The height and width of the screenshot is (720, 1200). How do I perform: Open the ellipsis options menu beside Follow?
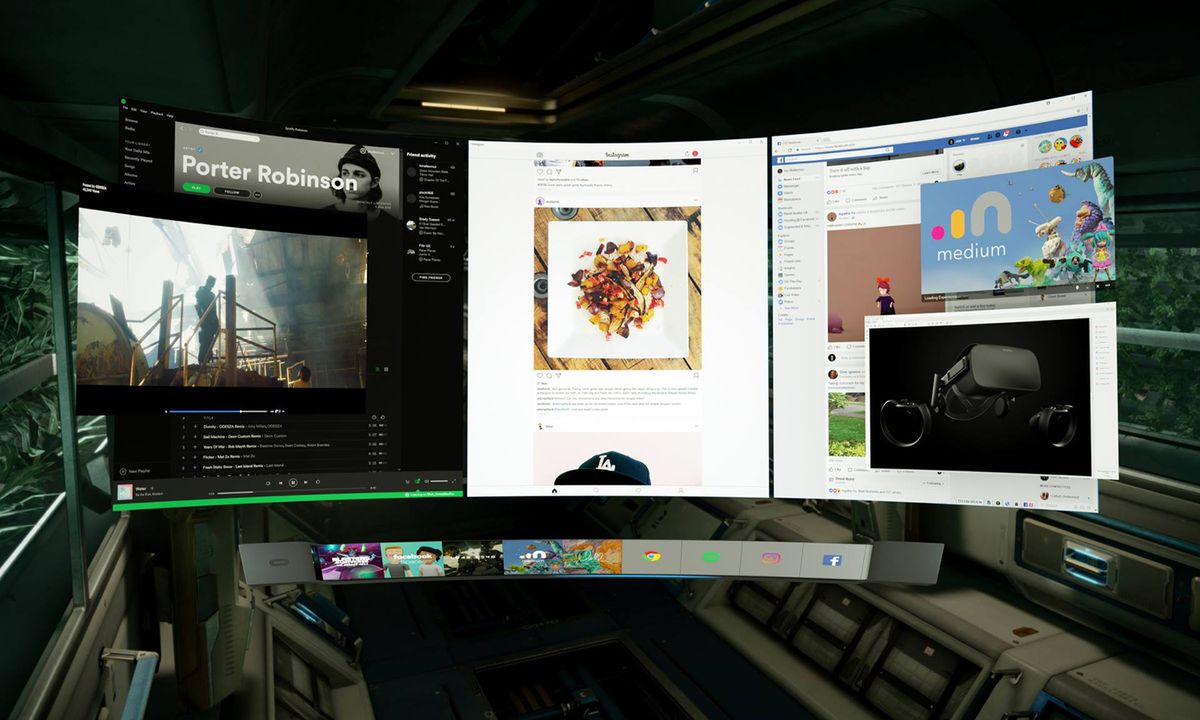pos(257,195)
